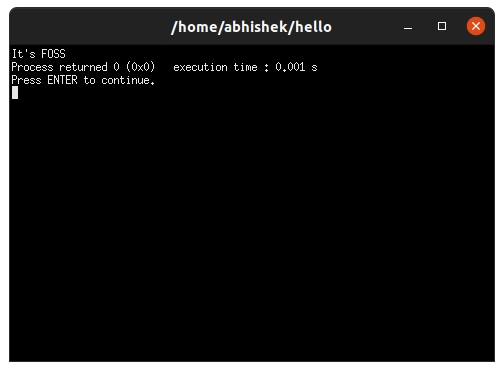The height and width of the screenshot is (371, 504).
Task: Click the blinking block cursor in the terminal
Action: tap(15, 93)
